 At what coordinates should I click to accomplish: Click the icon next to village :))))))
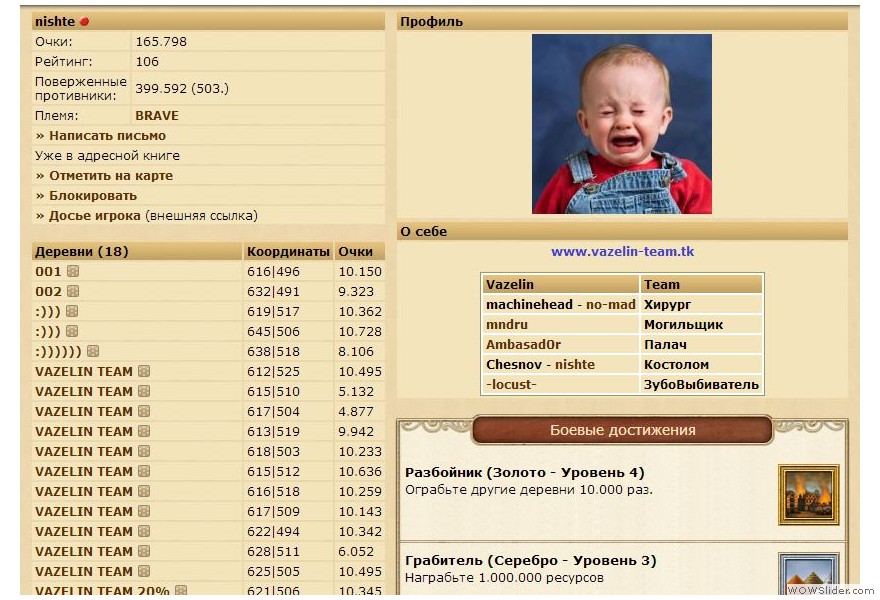[x=93, y=352]
